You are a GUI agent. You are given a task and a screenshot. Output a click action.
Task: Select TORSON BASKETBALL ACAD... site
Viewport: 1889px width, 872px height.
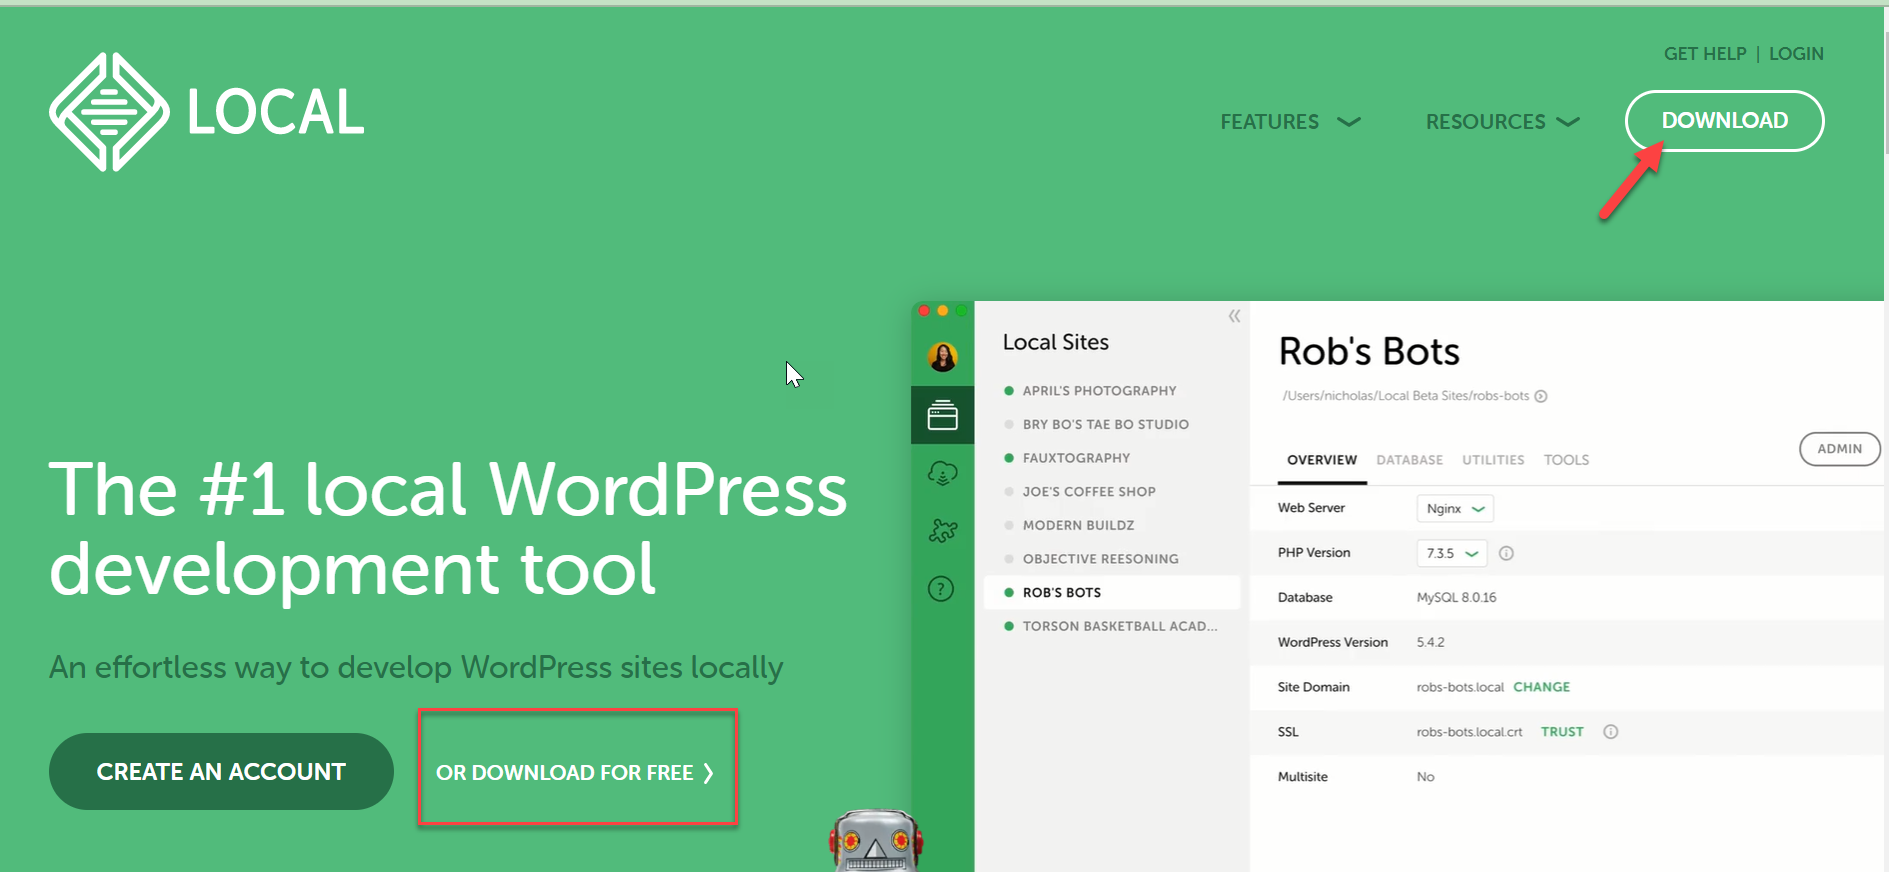point(1119,626)
